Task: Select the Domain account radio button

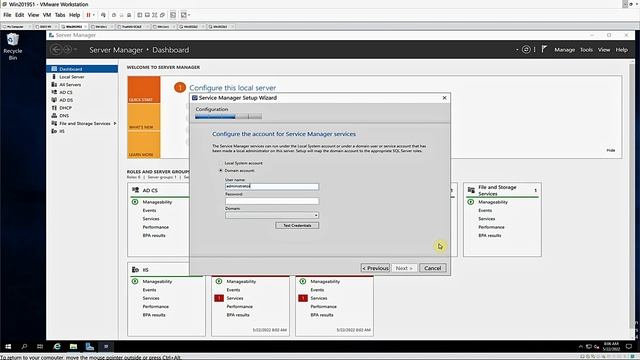Action: coord(221,171)
